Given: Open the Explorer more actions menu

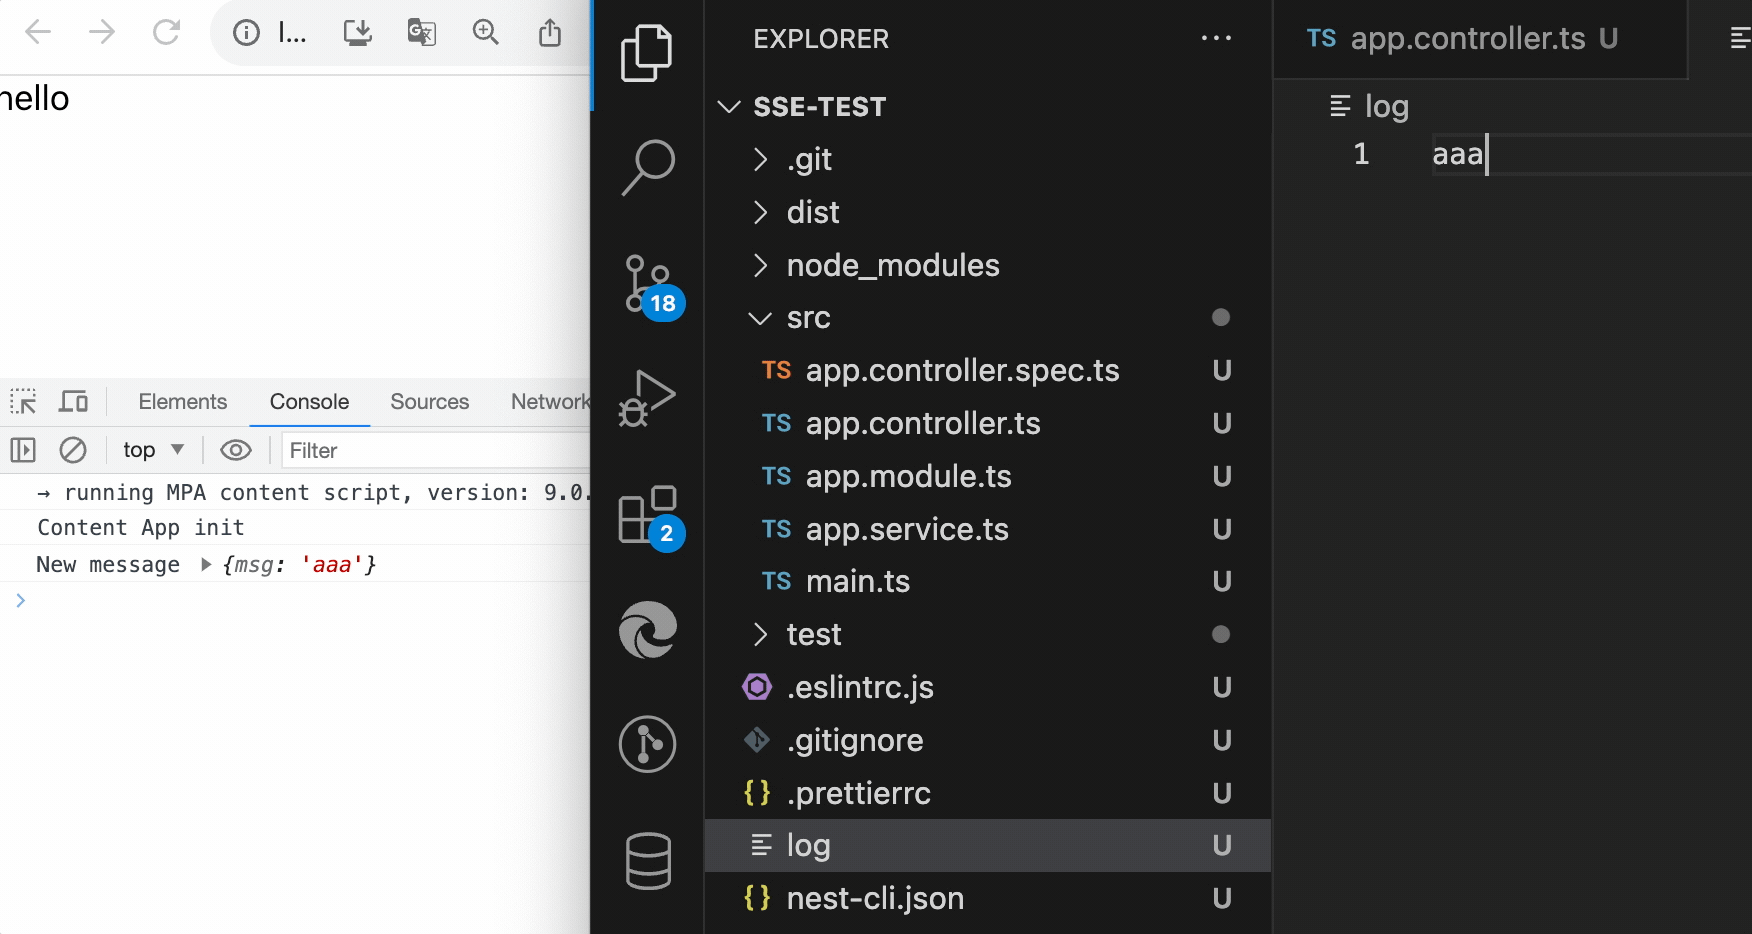Looking at the screenshot, I should 1216,39.
